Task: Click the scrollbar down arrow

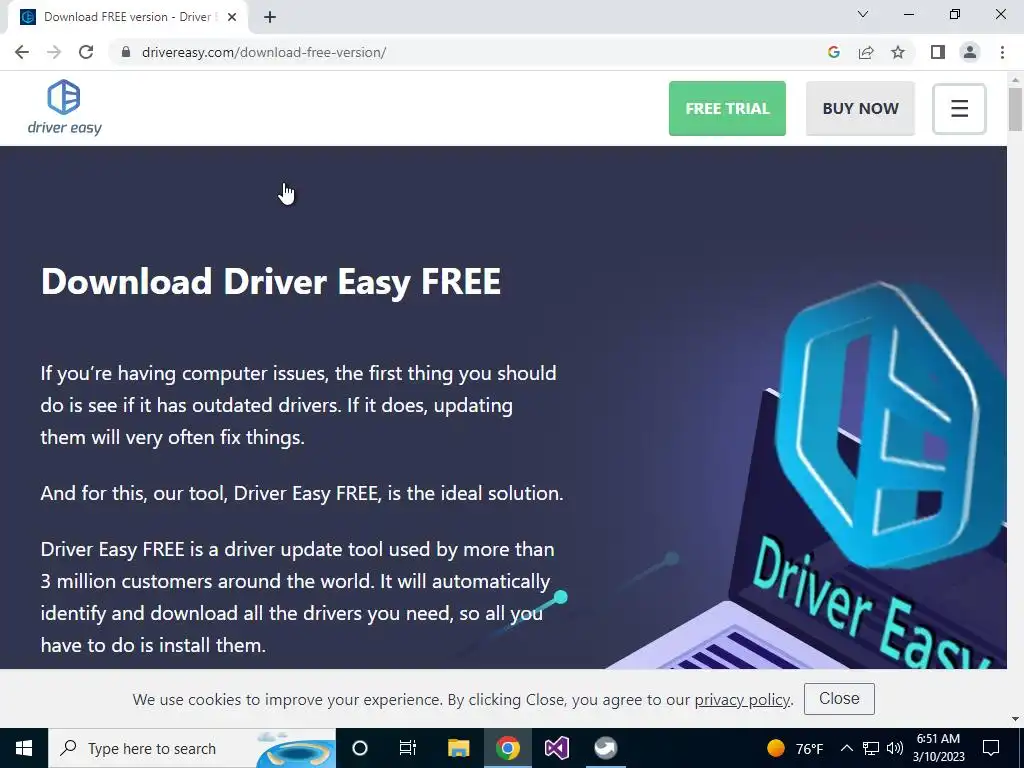Action: [1015, 719]
